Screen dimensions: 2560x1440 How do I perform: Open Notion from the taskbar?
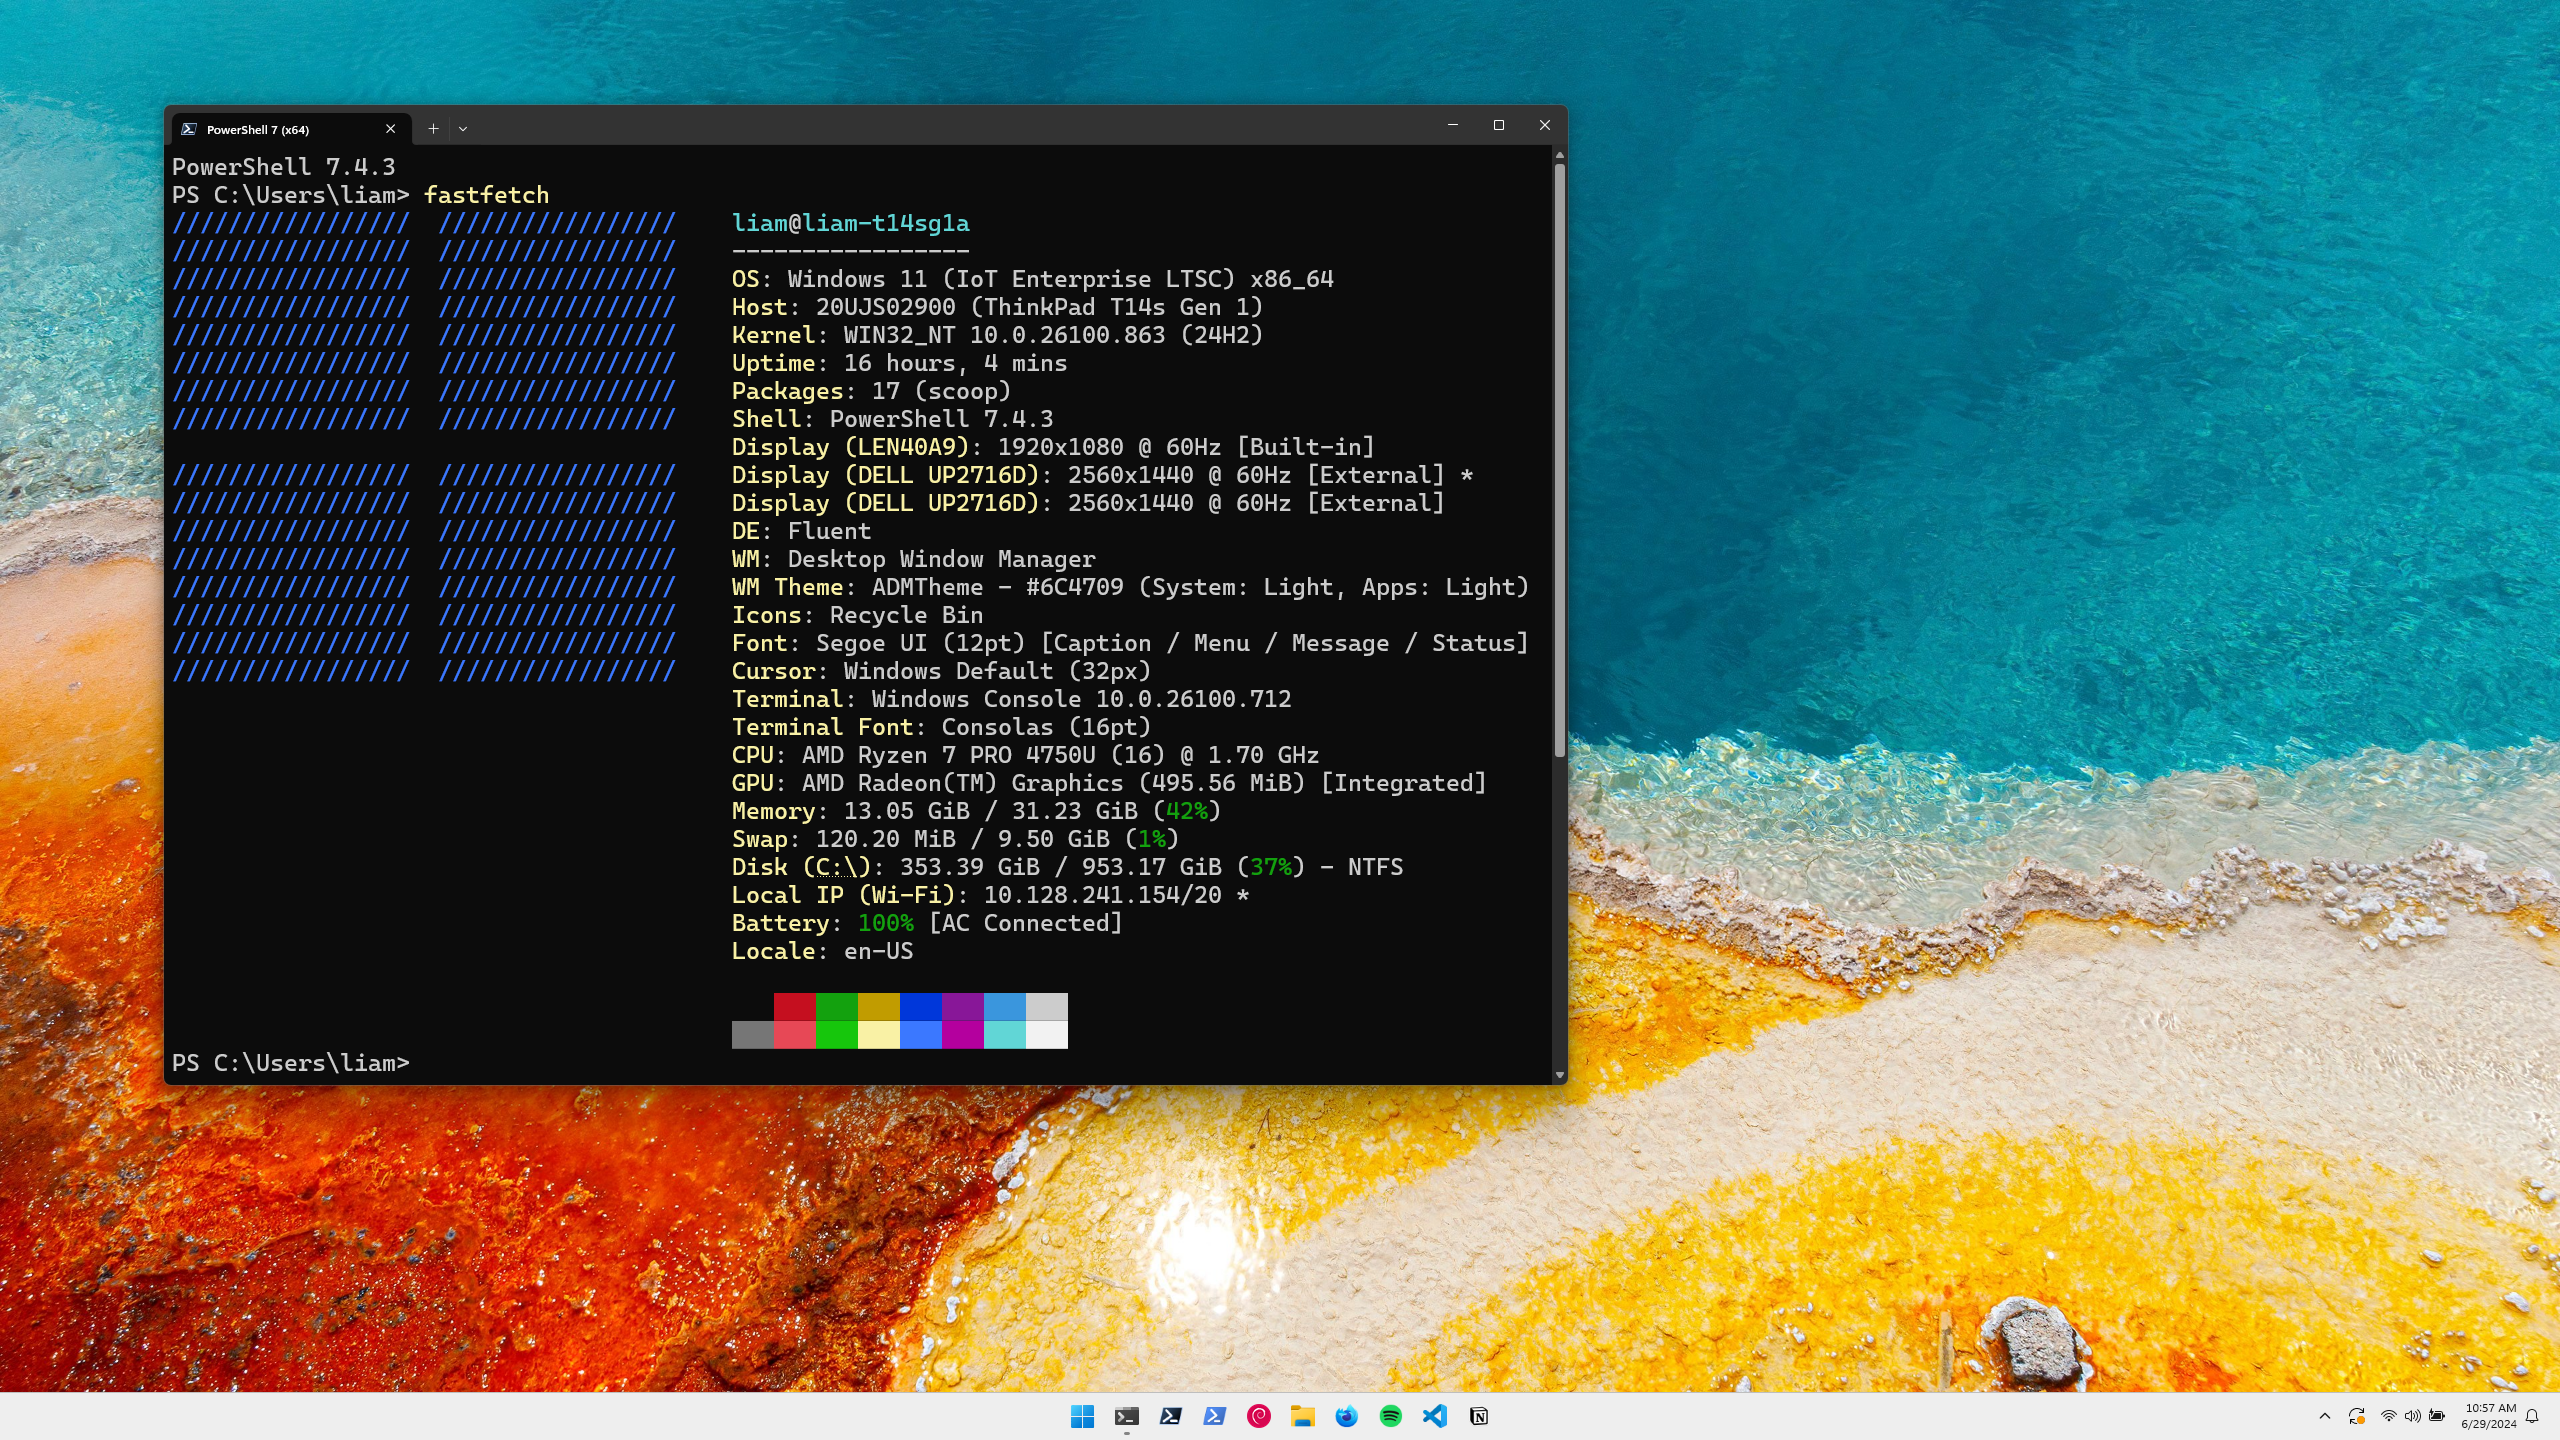coord(1478,1416)
